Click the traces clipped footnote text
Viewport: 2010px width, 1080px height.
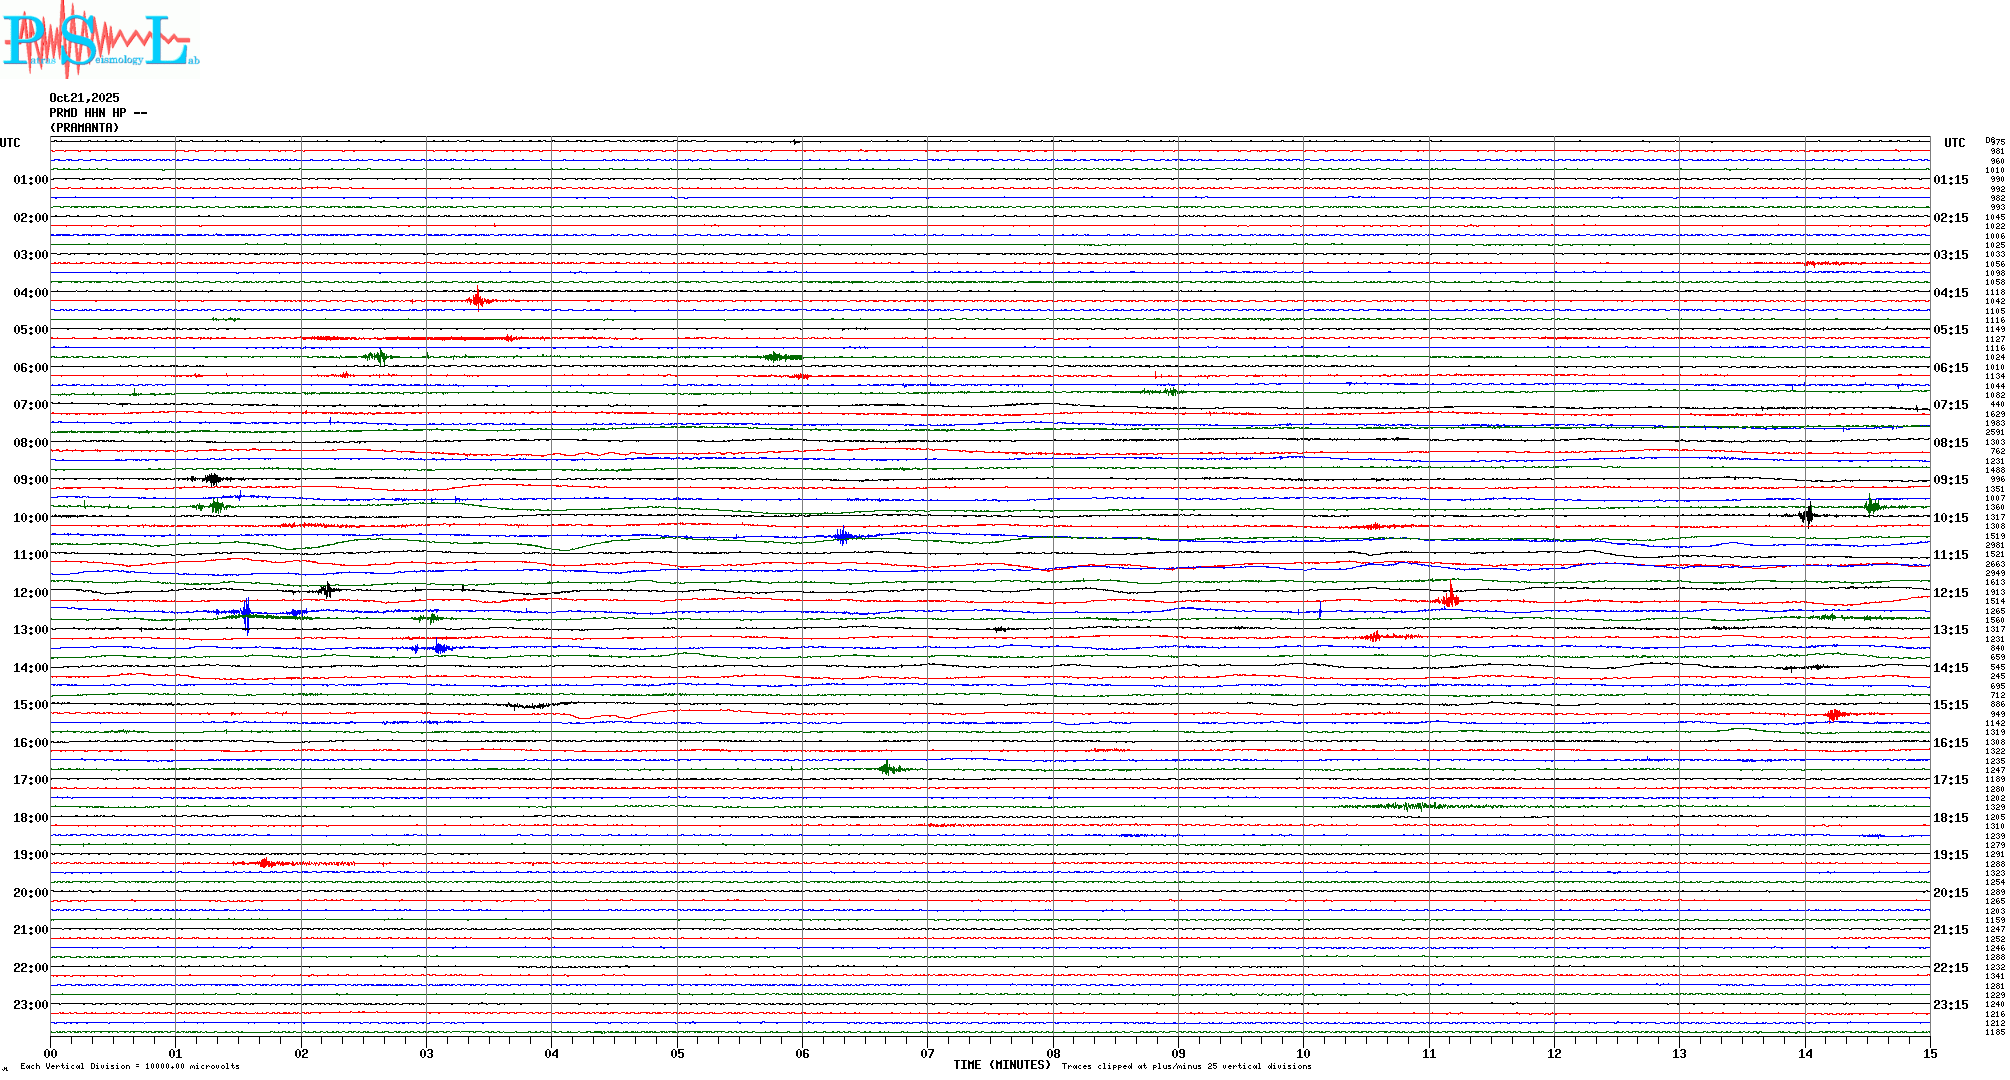click(1186, 1066)
